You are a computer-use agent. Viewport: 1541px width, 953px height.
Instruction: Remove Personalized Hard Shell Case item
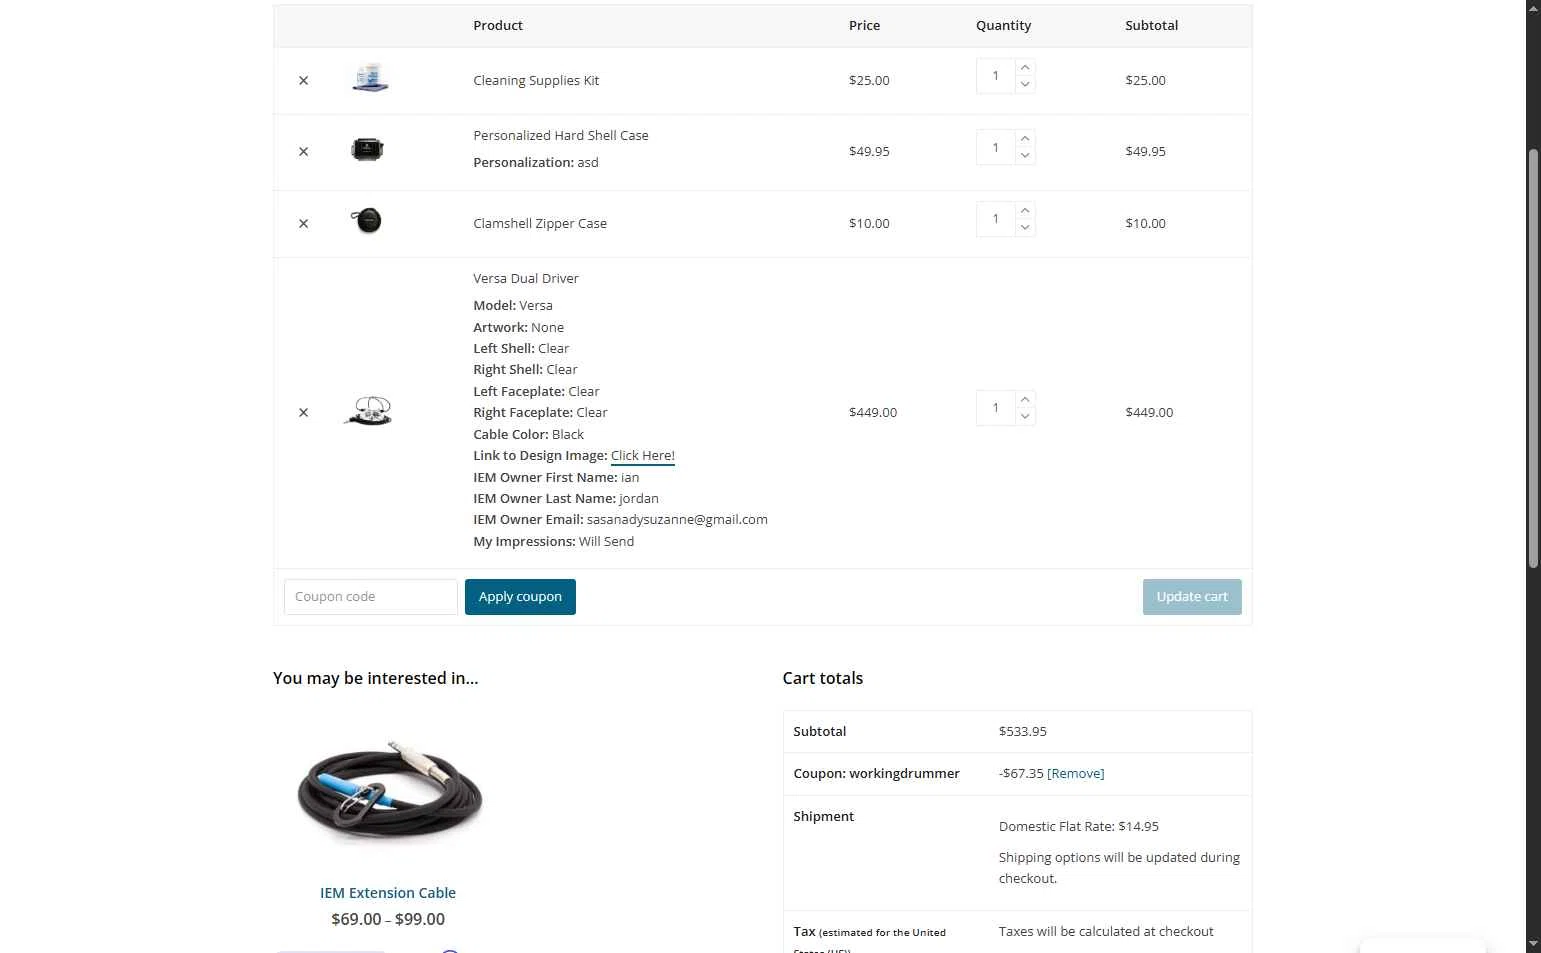[303, 152]
